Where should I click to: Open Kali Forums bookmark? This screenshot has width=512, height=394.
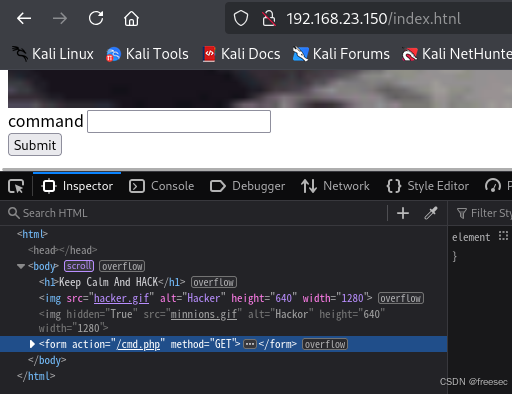click(x=341, y=54)
